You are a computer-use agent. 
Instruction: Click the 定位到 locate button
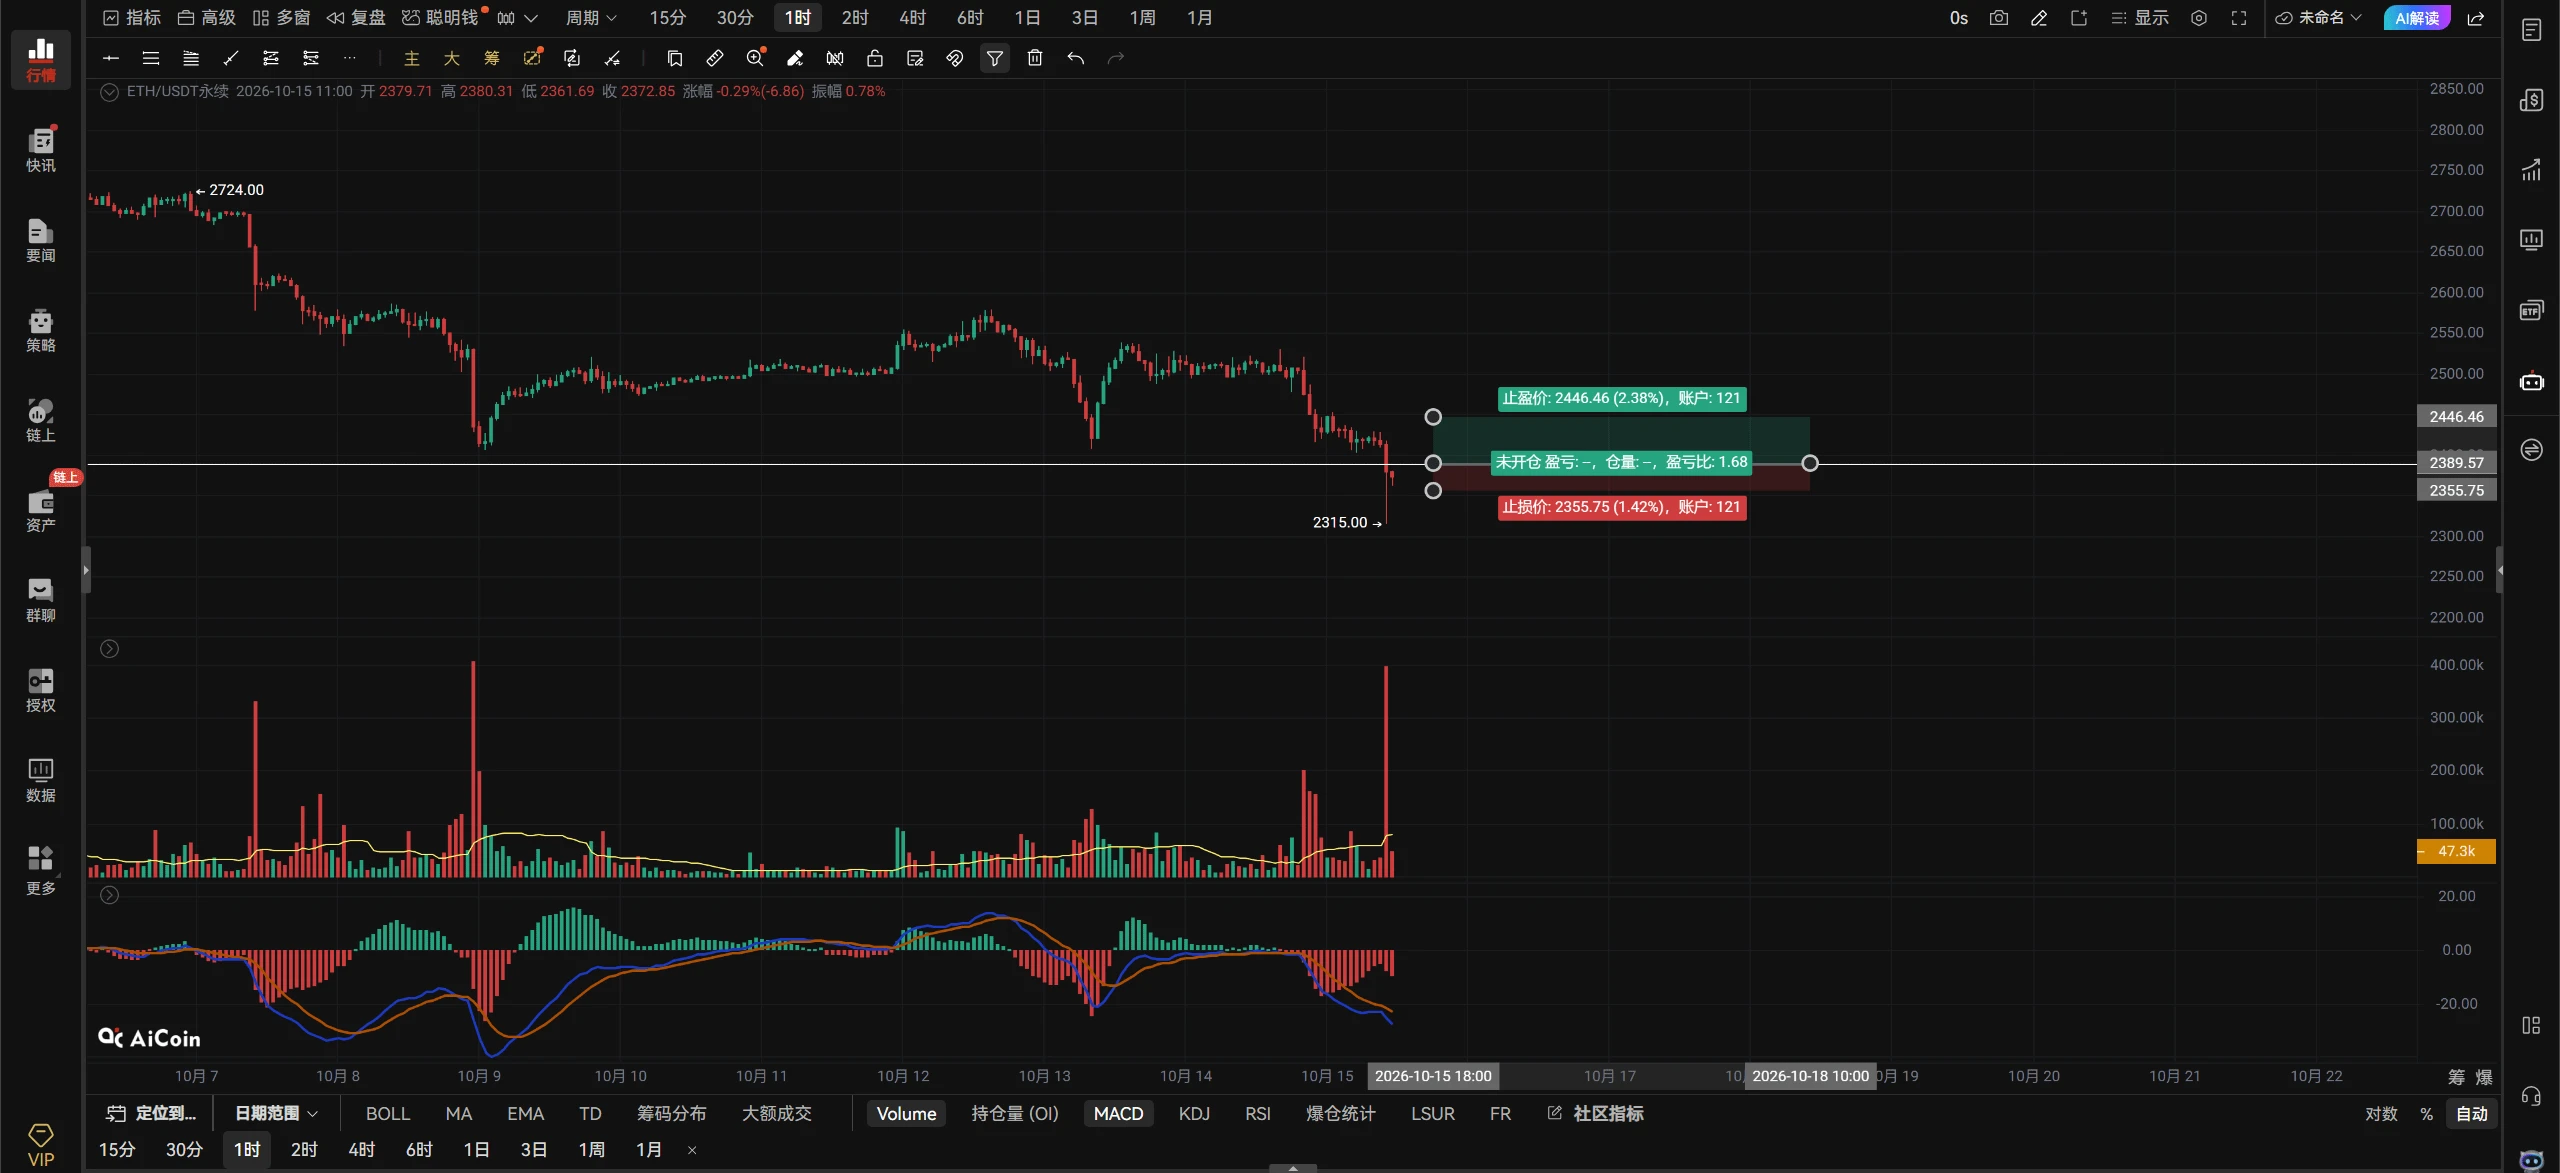[x=151, y=1113]
